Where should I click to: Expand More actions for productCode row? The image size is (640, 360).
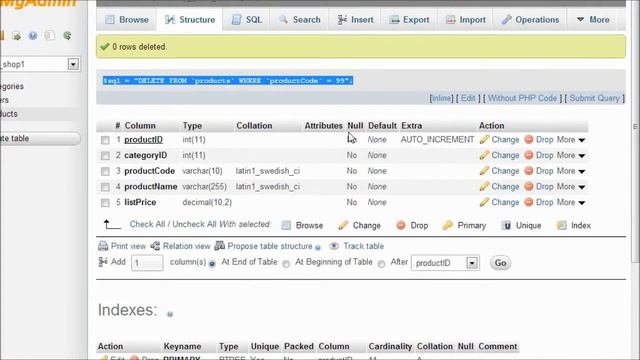pyautogui.click(x=571, y=171)
